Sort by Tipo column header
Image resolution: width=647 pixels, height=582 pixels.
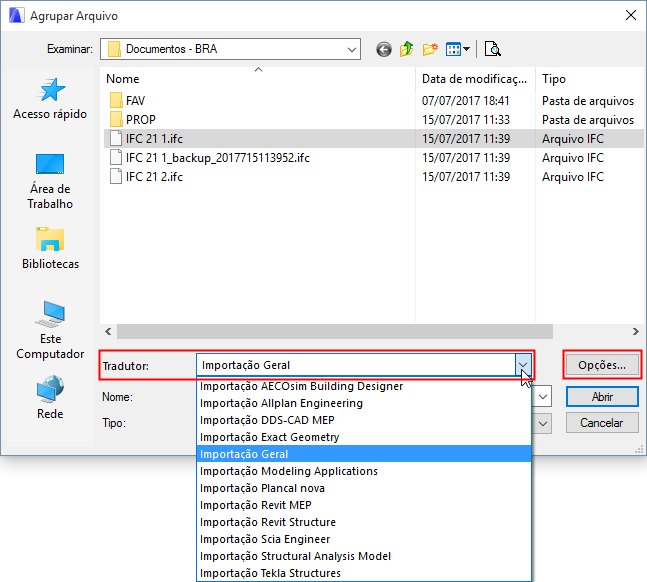coord(590,78)
